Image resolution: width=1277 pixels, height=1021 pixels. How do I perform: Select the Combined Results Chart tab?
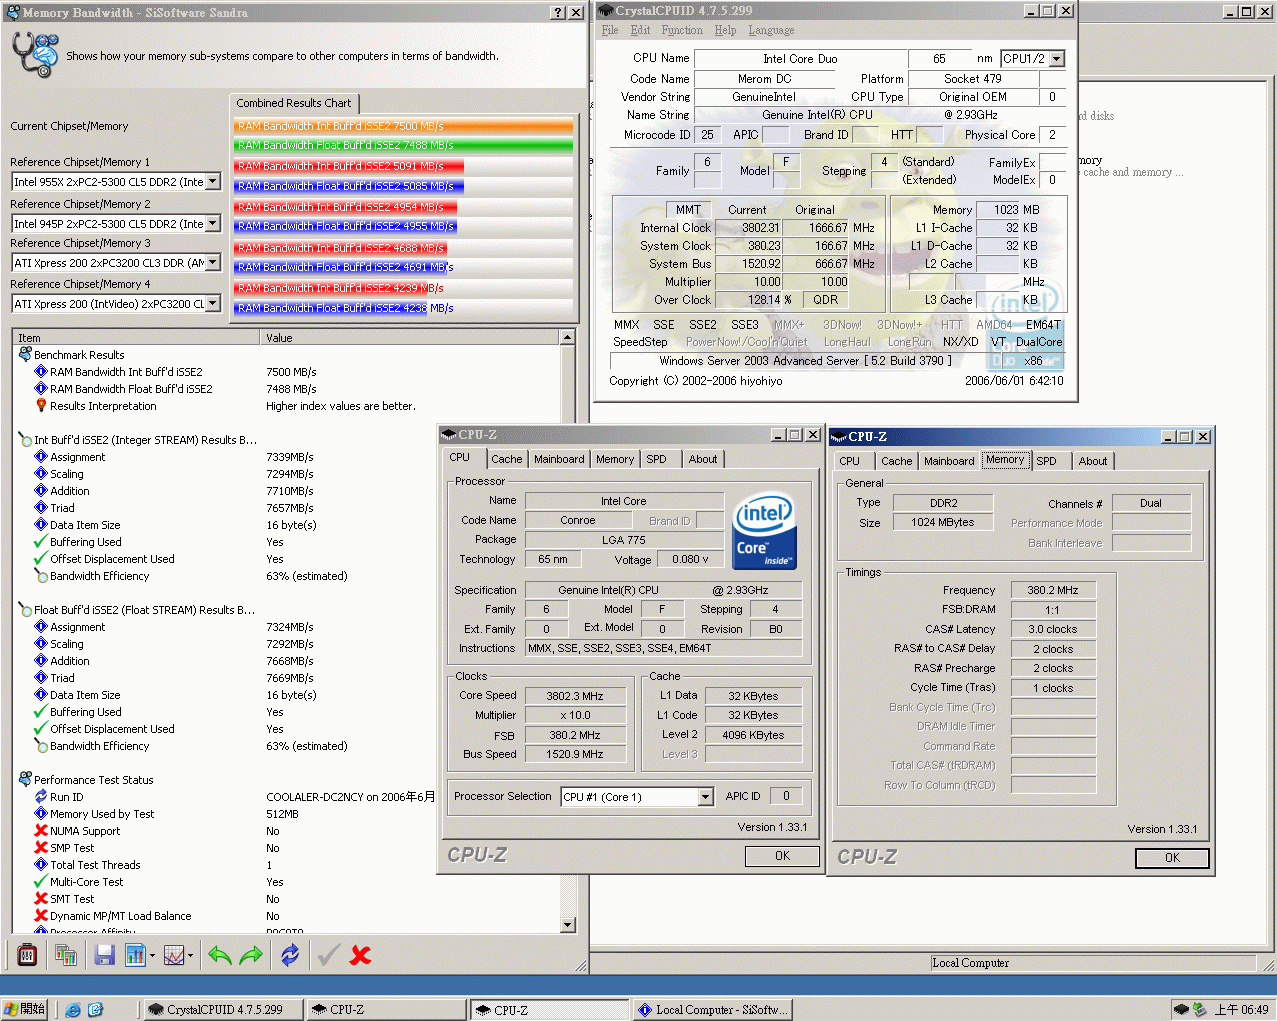point(294,103)
